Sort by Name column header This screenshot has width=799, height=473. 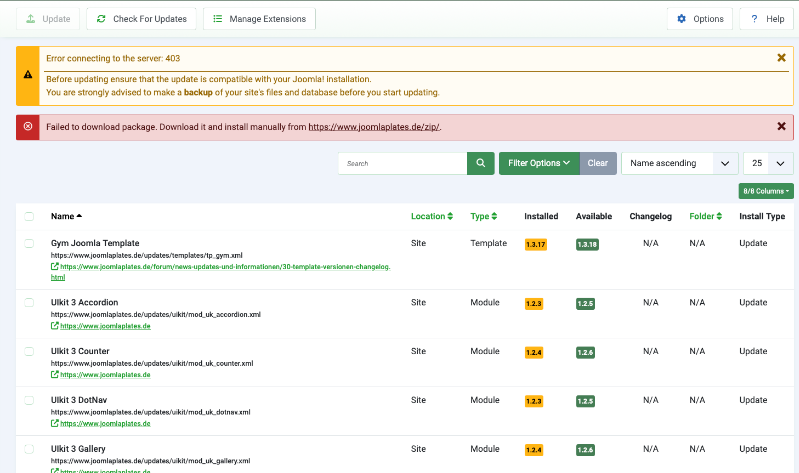(x=66, y=216)
